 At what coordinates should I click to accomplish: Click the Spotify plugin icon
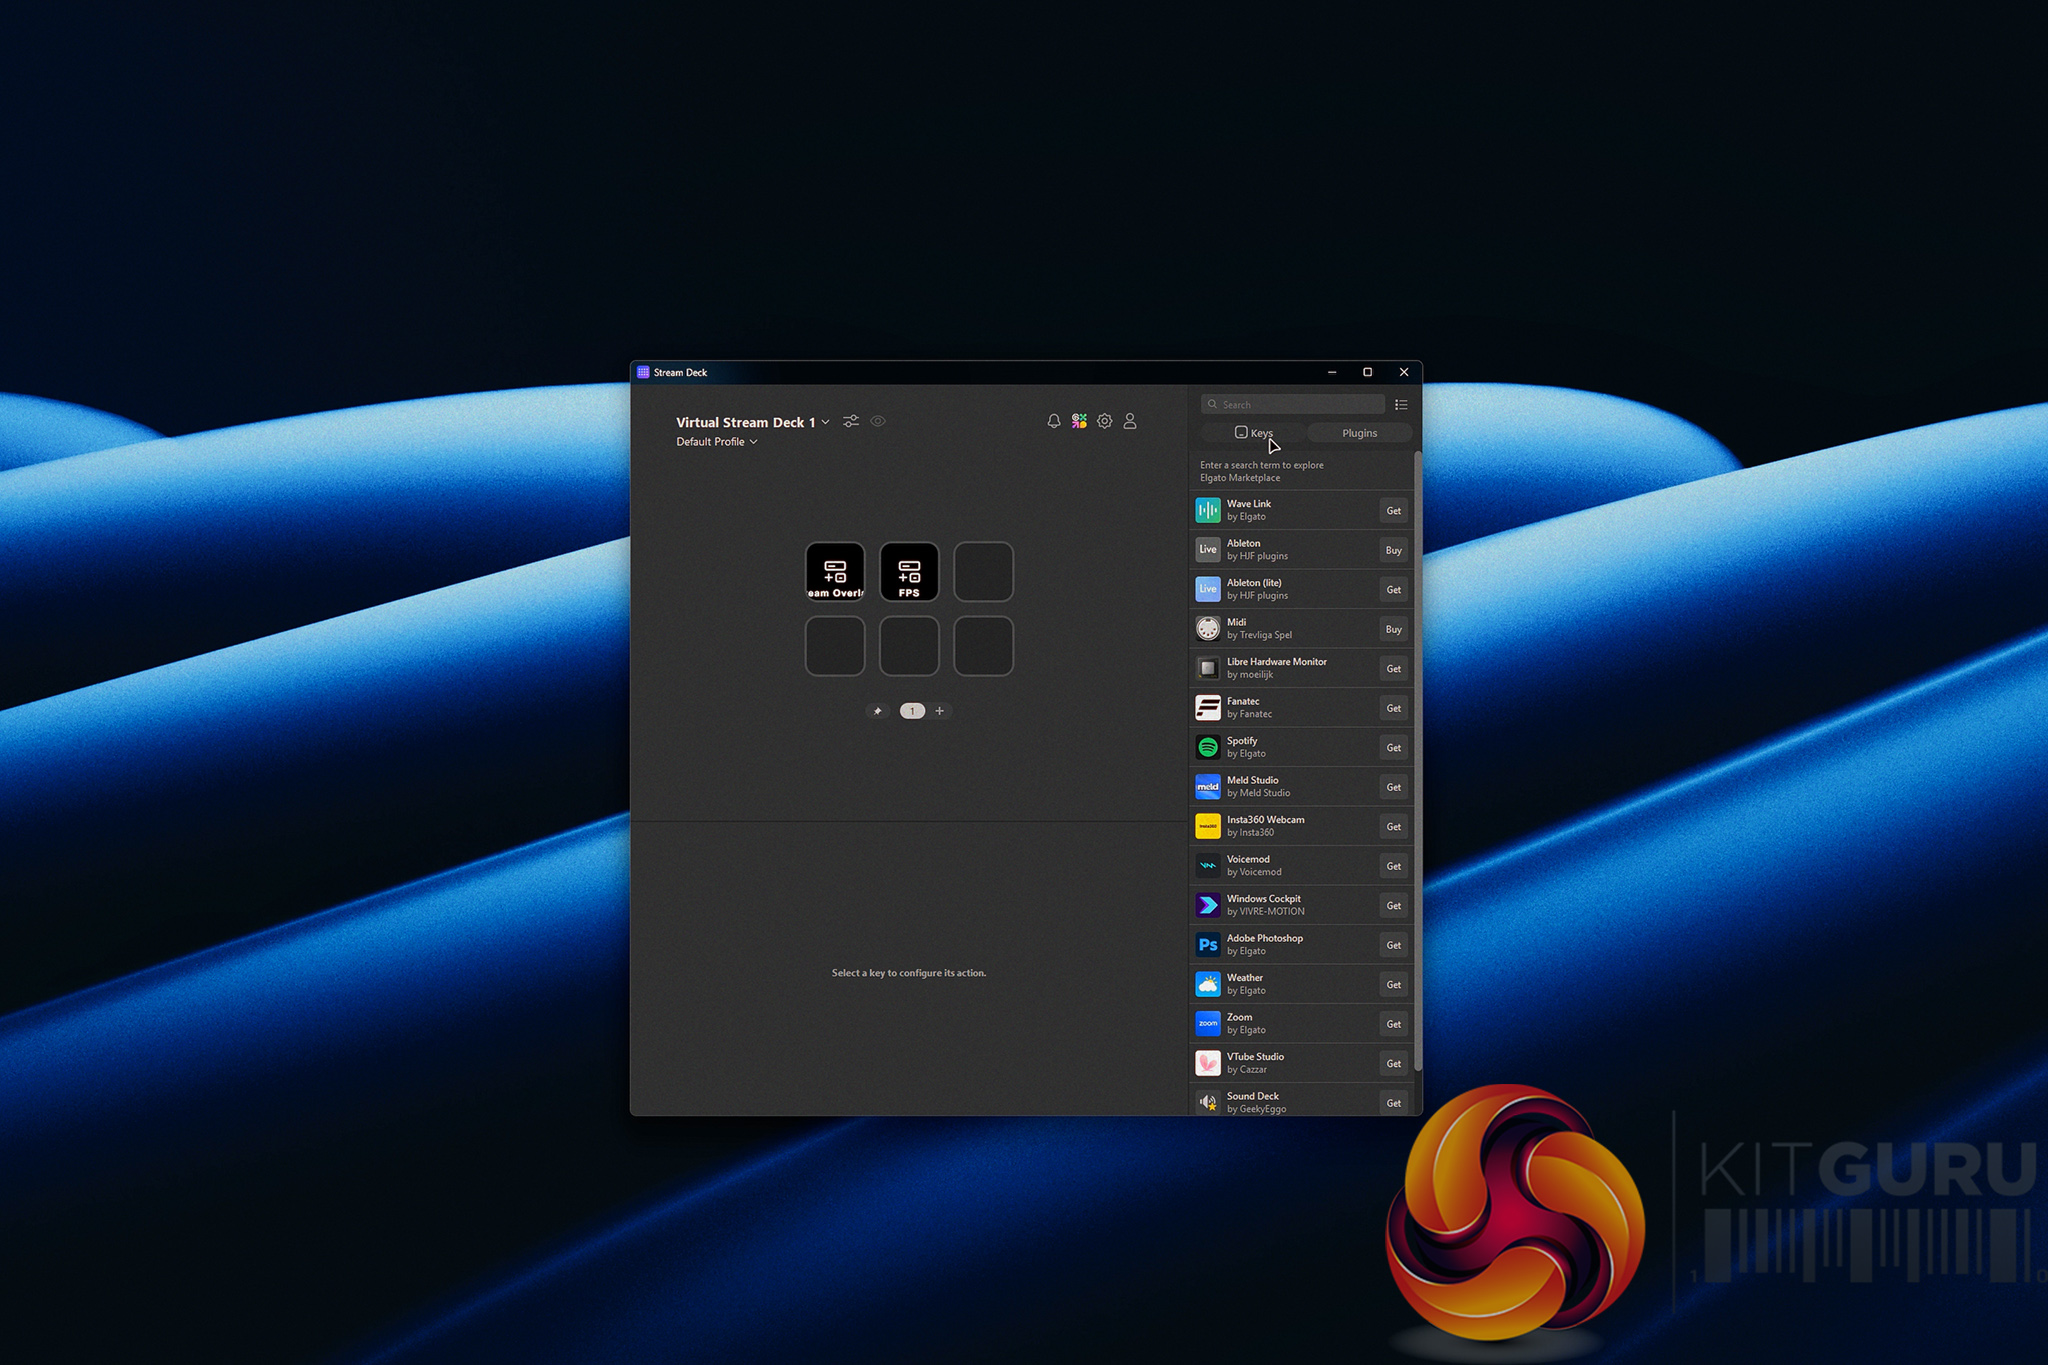[1208, 747]
